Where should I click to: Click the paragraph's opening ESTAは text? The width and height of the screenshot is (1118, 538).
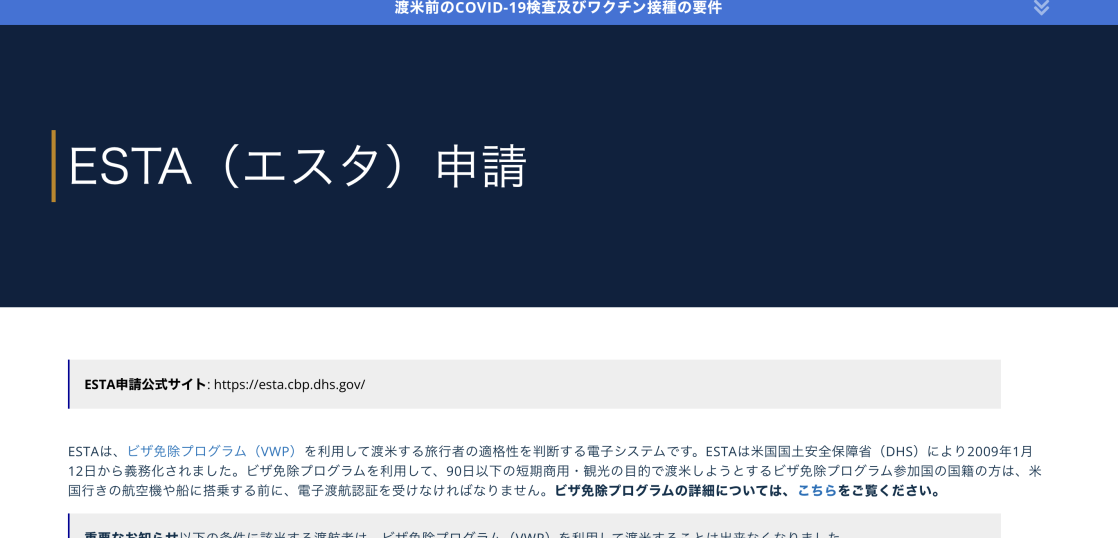click(x=94, y=451)
